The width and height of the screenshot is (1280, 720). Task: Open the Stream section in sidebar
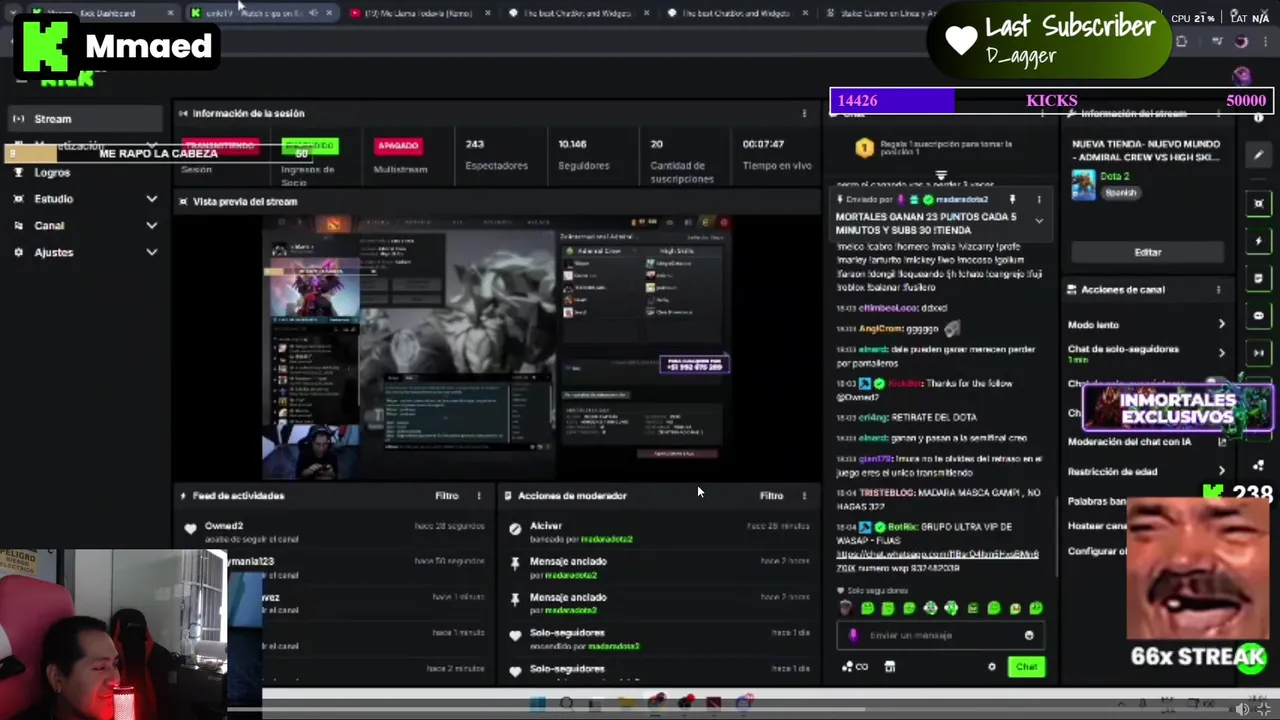pos(84,119)
